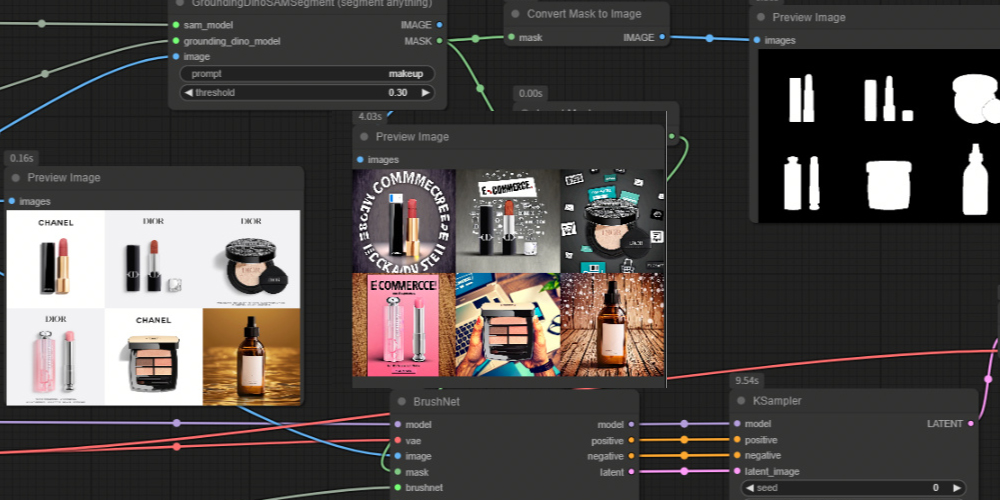
Task: Increase the KSampler seed with the right arrow
Action: 957,488
